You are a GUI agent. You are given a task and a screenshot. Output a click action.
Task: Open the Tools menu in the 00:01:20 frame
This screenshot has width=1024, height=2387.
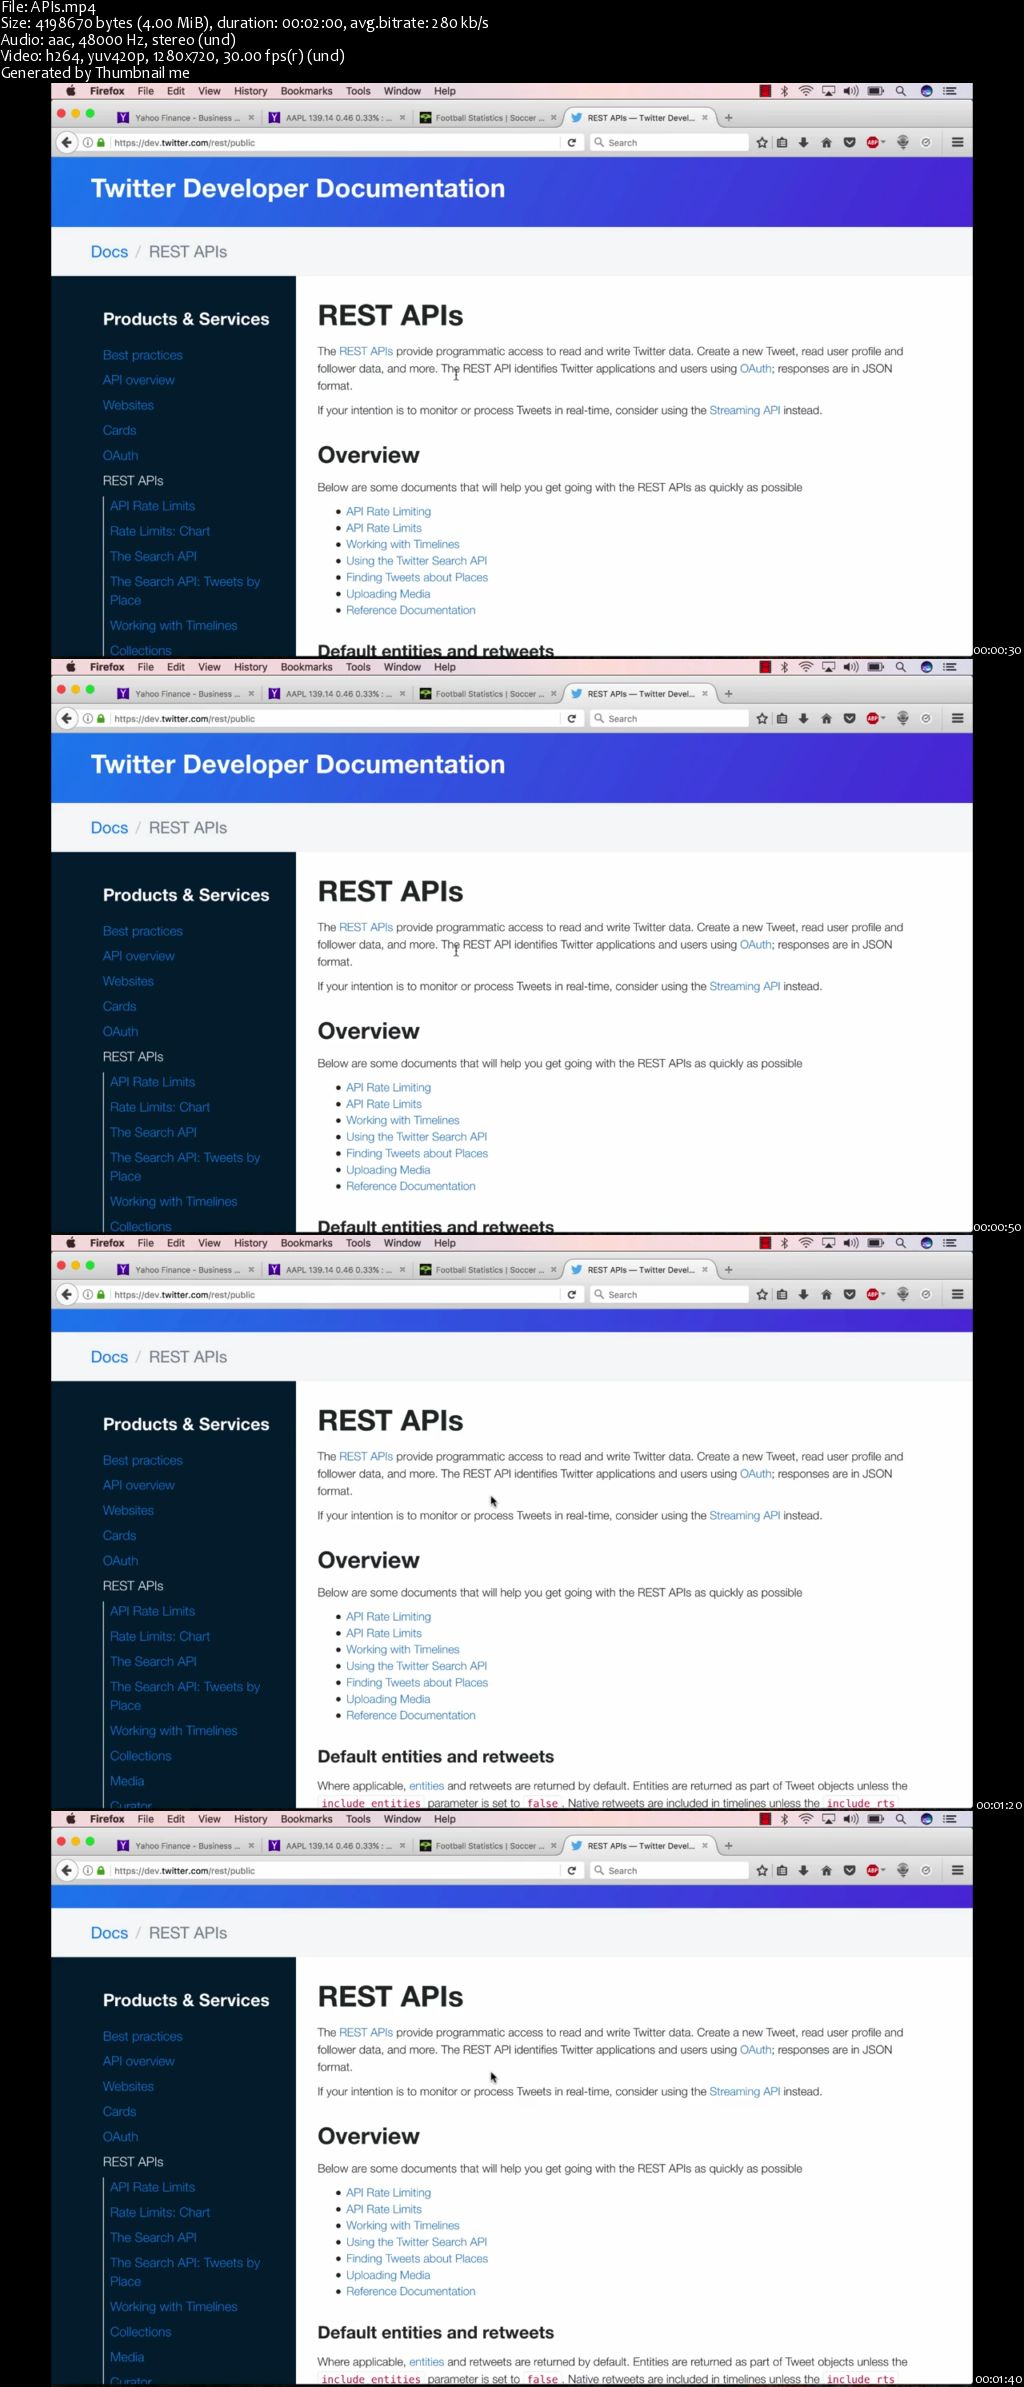(358, 1243)
